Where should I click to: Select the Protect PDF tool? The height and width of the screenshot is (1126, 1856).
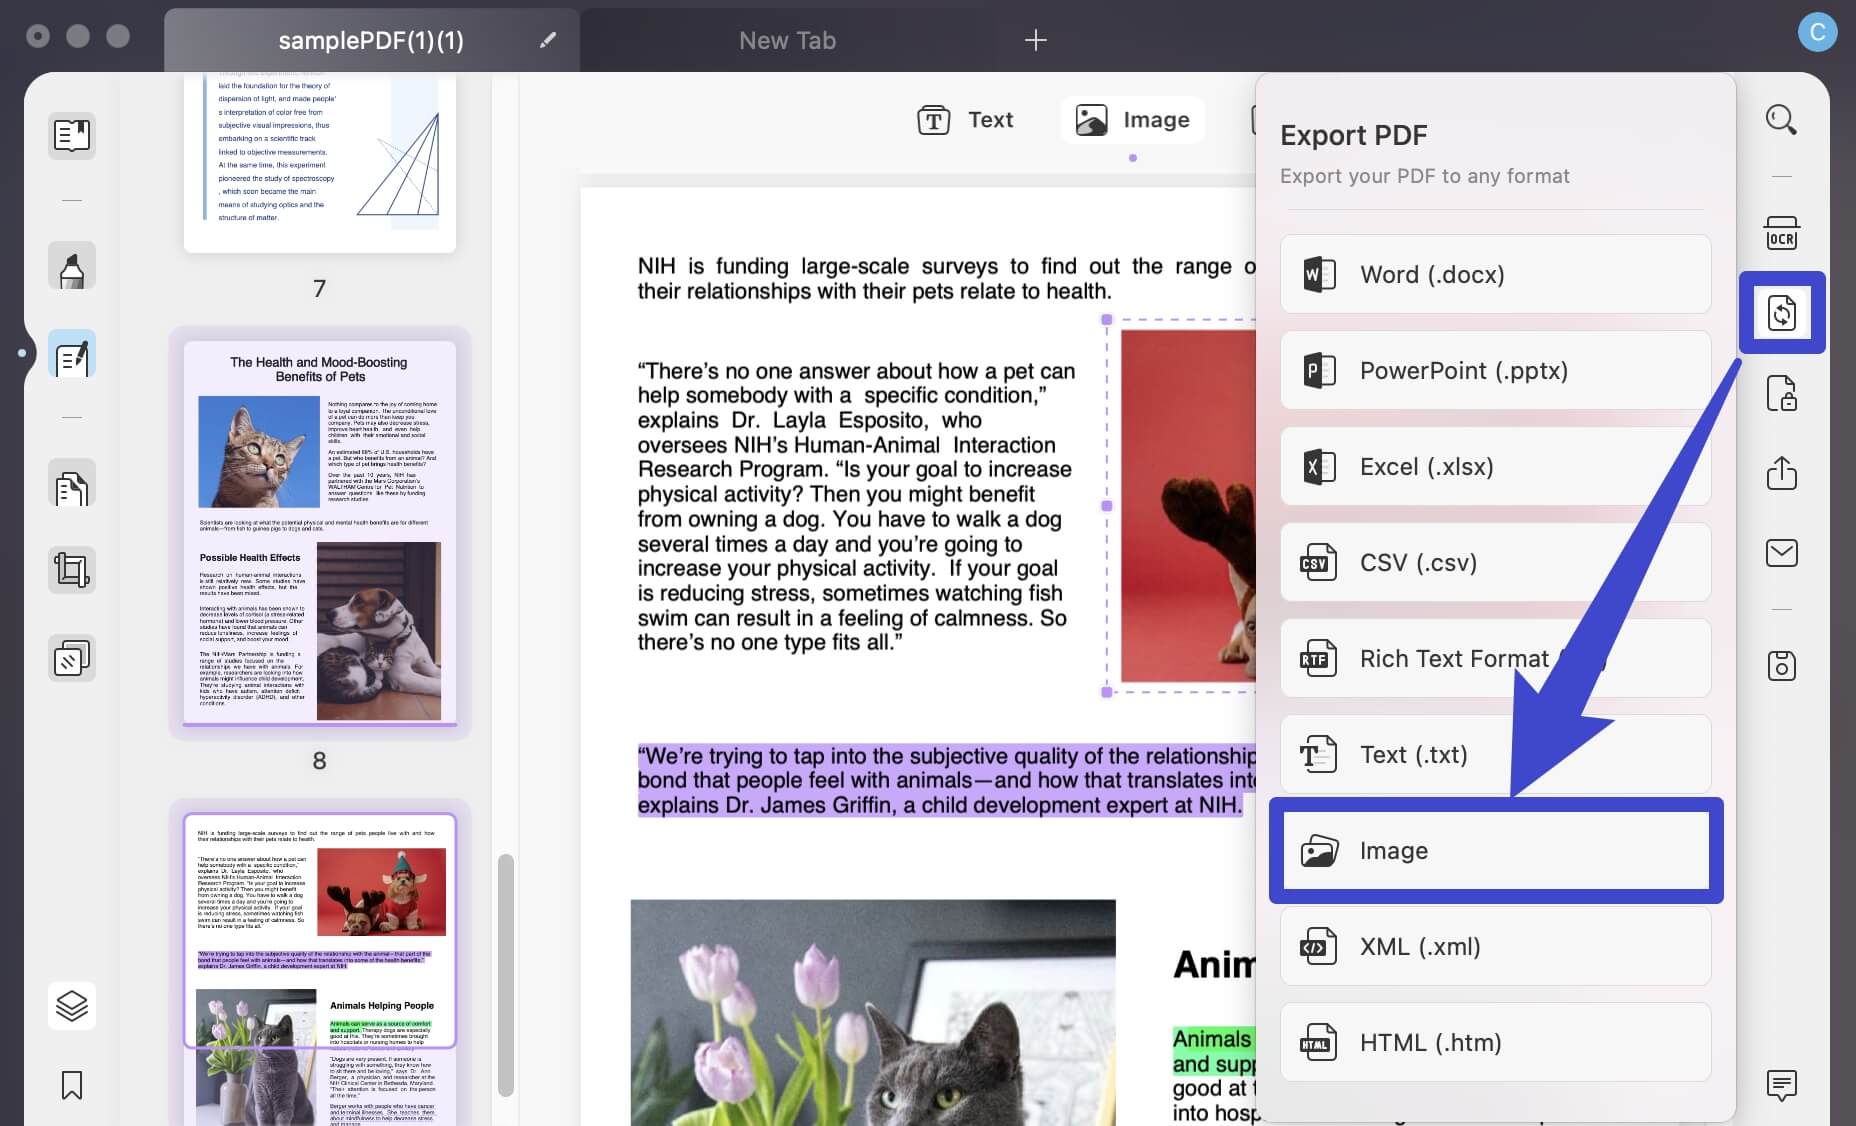(1782, 393)
